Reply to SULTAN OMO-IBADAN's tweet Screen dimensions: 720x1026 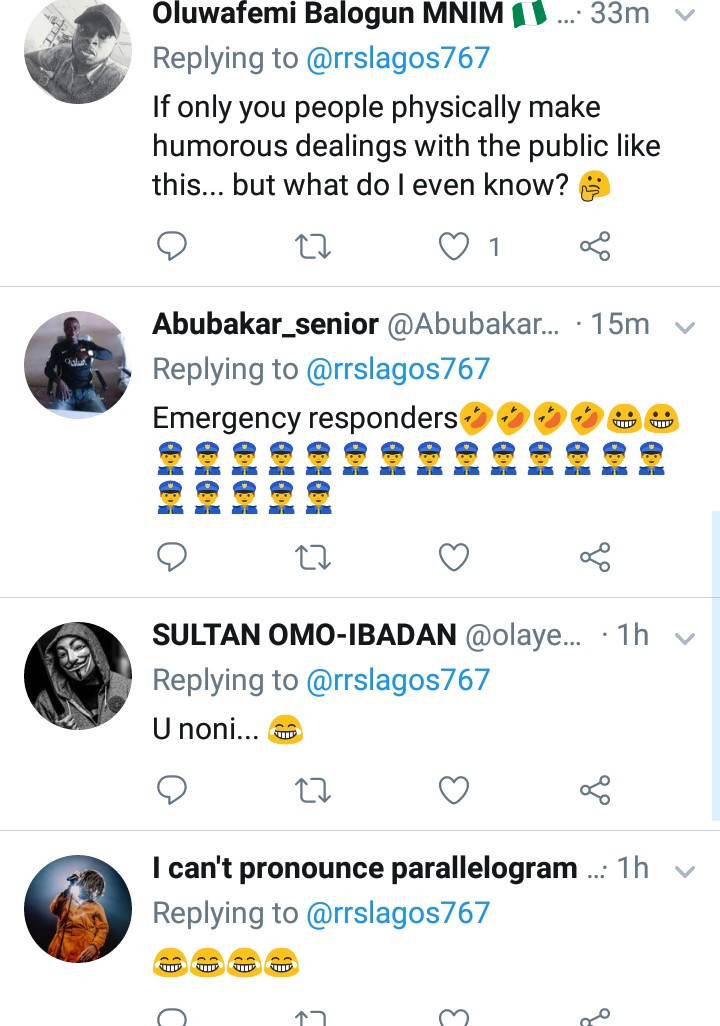pyautogui.click(x=173, y=791)
